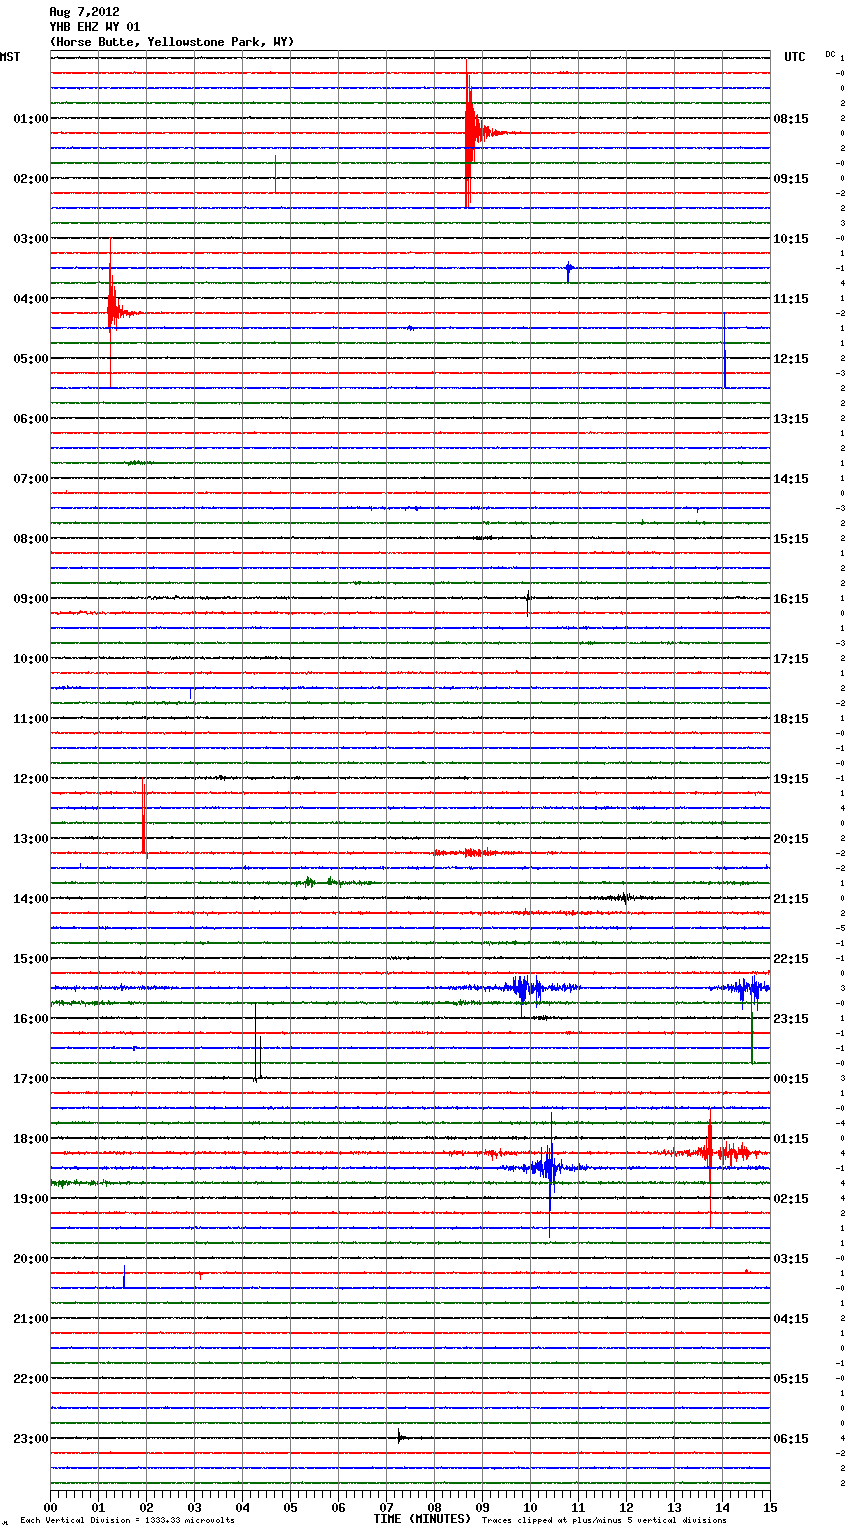Select the 10:00 MST time label
Screen dimensions: 850x1534
[x=31, y=658]
